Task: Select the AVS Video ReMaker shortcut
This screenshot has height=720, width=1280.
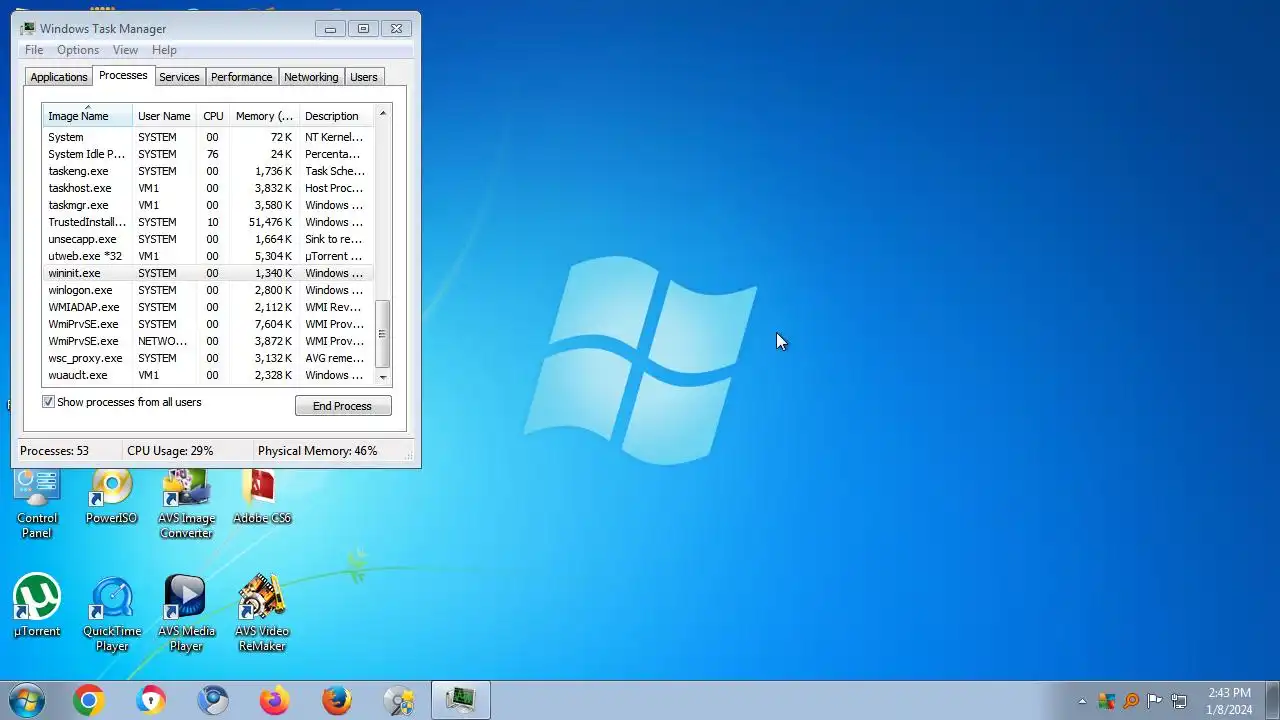Action: pos(262,614)
